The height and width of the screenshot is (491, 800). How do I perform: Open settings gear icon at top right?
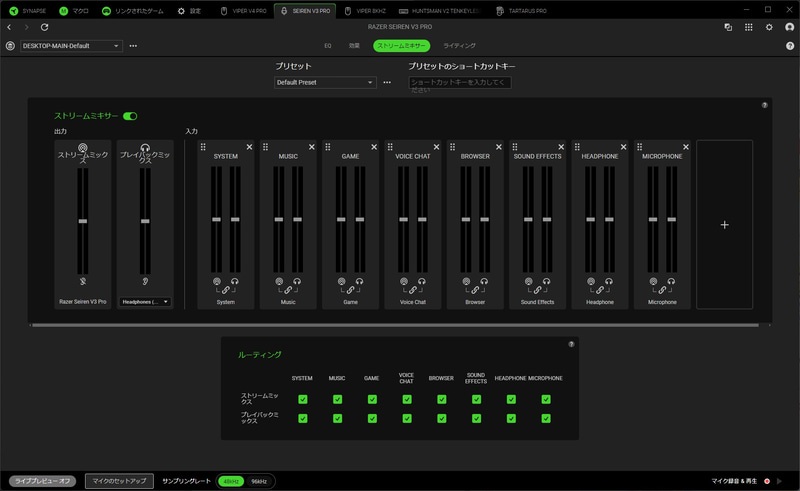(x=769, y=27)
